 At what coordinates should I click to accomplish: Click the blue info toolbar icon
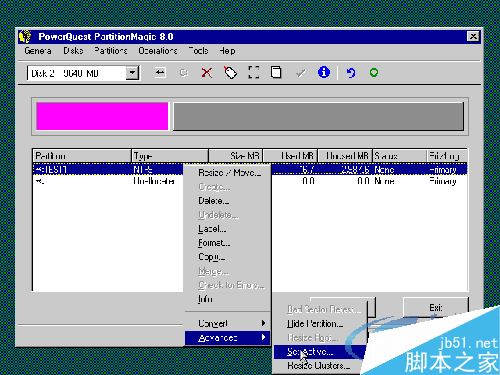[324, 72]
